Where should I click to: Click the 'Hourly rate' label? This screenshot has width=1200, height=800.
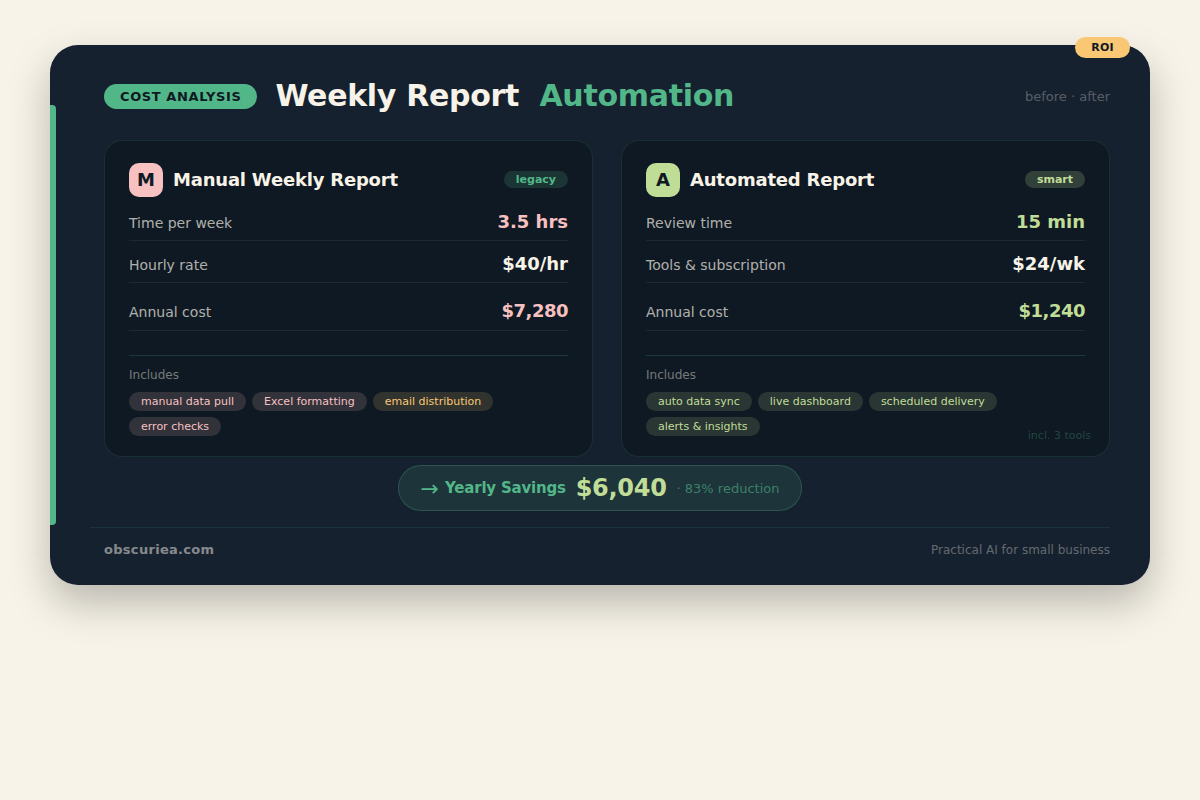click(x=168, y=265)
